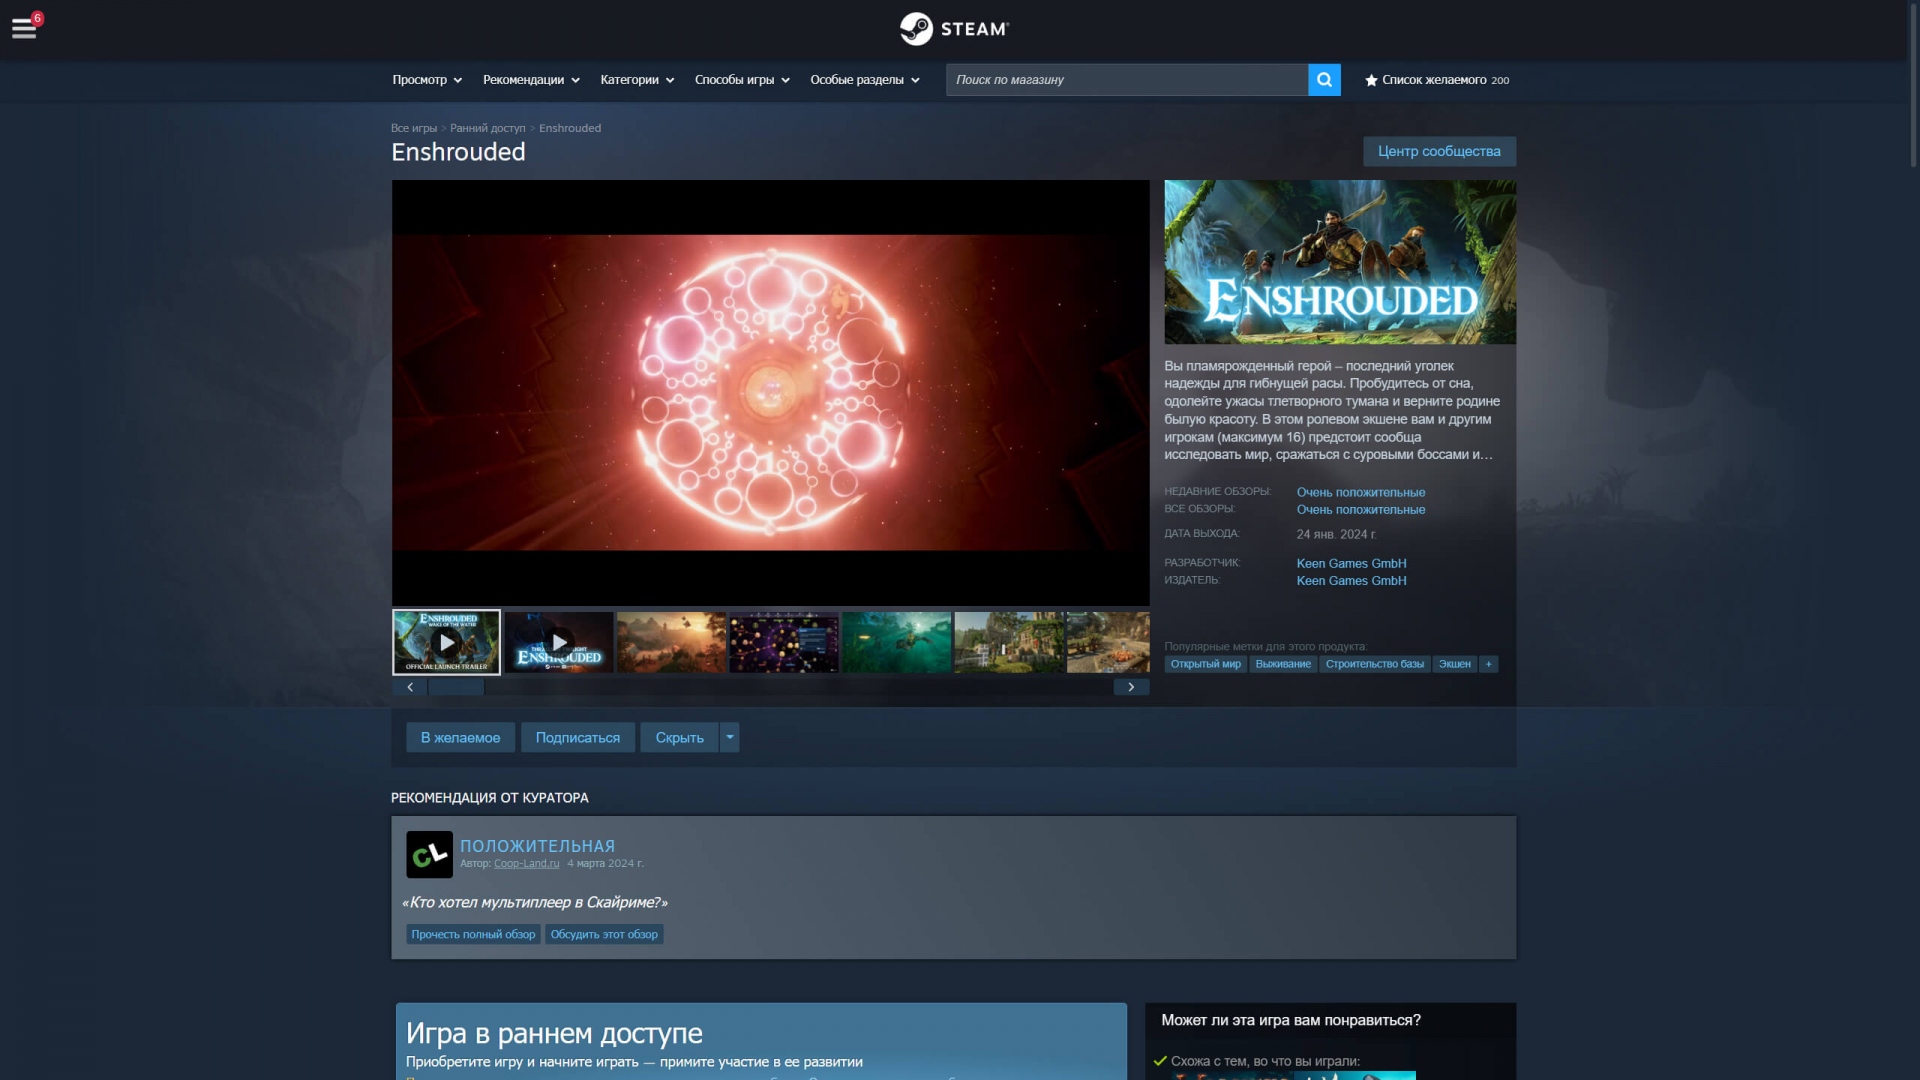Open Центр сообщества button
1920x1080 pixels.
tap(1439, 151)
